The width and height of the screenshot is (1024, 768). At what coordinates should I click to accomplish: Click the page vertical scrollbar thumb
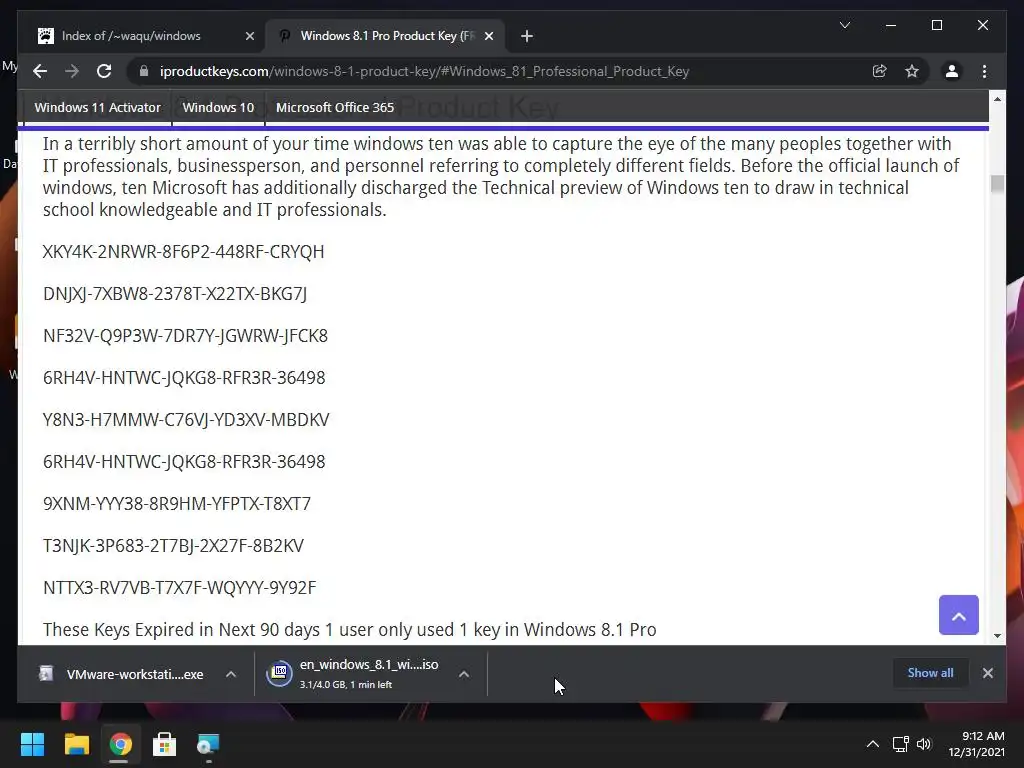[x=997, y=184]
